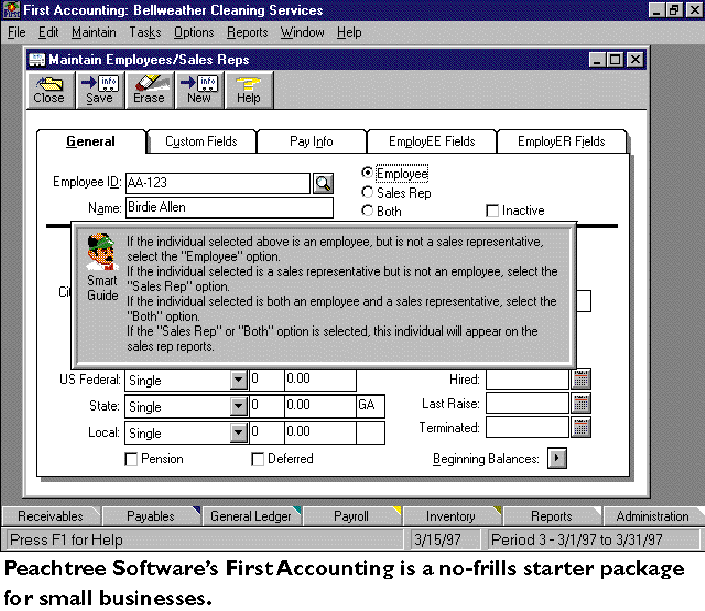Click the Maintain Employees window icon
This screenshot has height=611, width=705.
click(37, 59)
